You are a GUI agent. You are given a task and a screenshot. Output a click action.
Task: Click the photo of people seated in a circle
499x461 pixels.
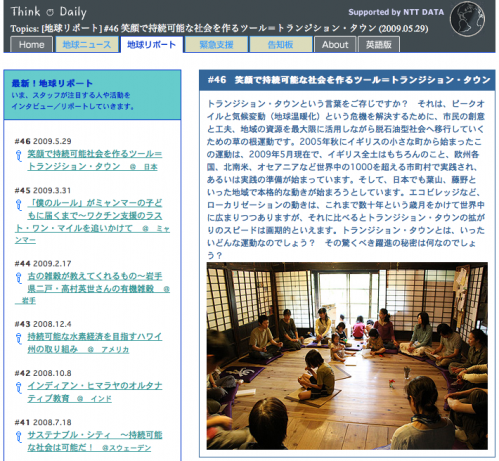347,356
